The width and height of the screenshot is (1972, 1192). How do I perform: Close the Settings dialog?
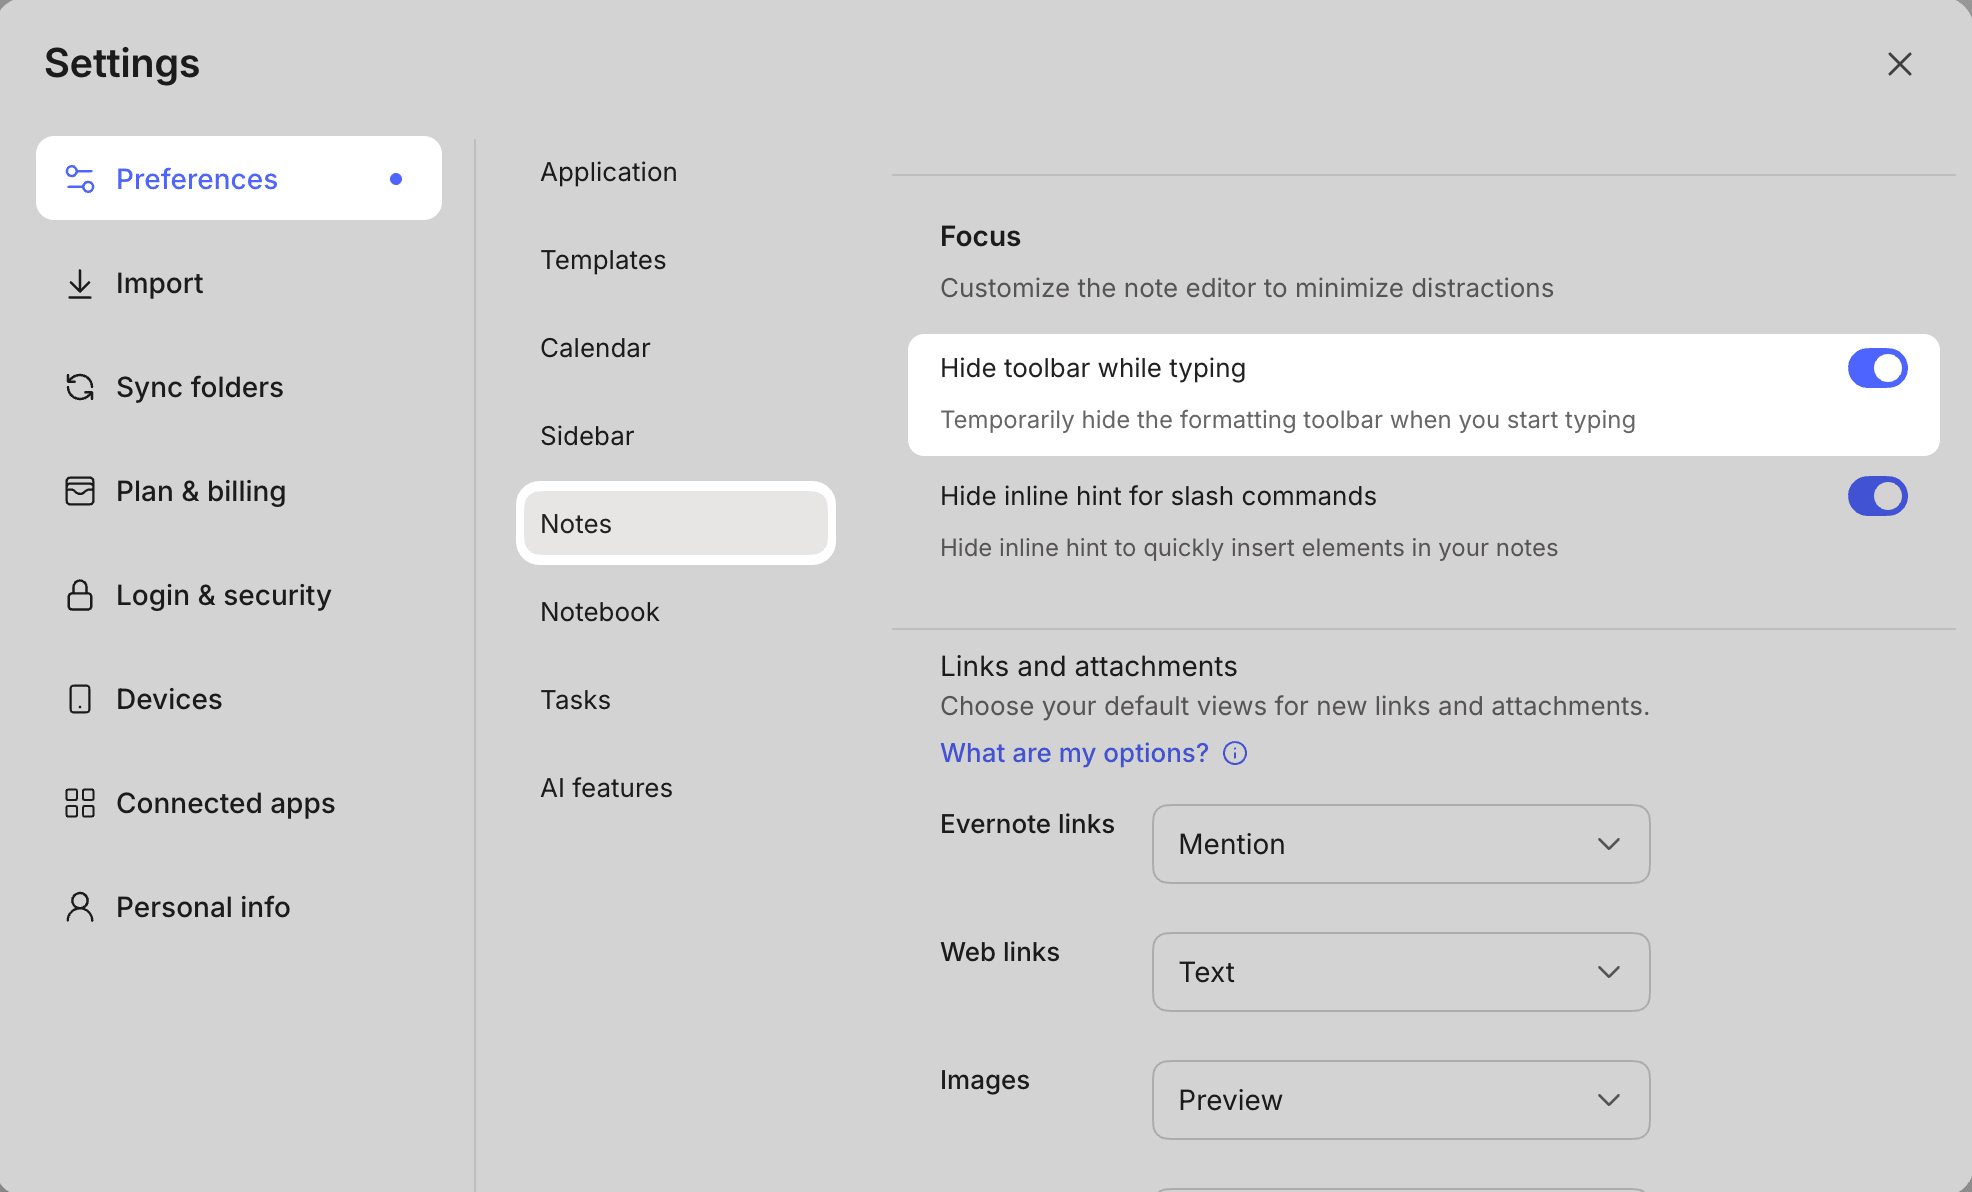pos(1899,64)
